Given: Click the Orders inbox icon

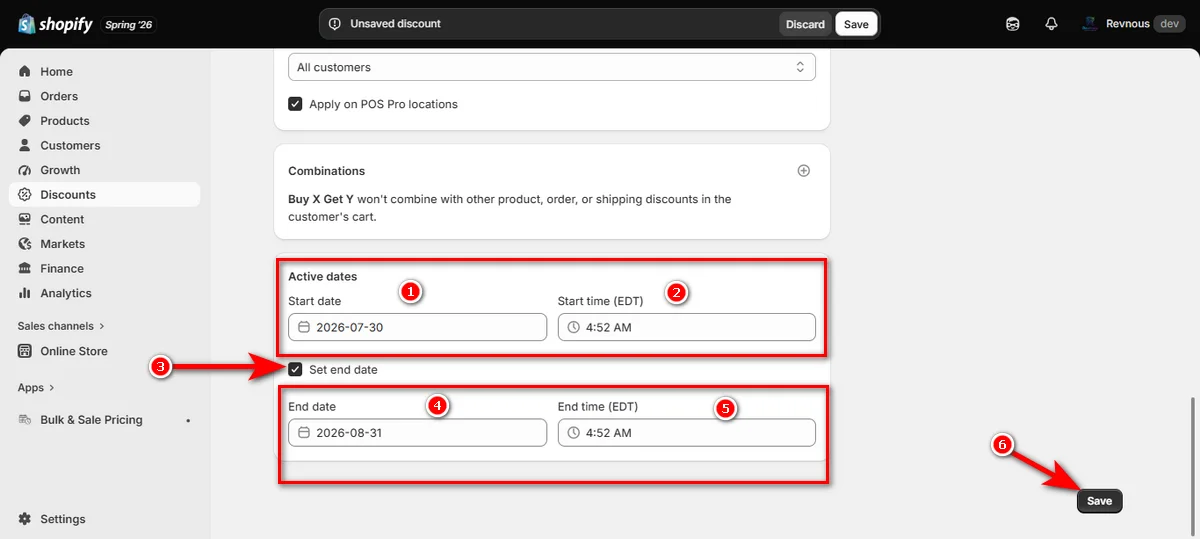Looking at the screenshot, I should (x=25, y=96).
